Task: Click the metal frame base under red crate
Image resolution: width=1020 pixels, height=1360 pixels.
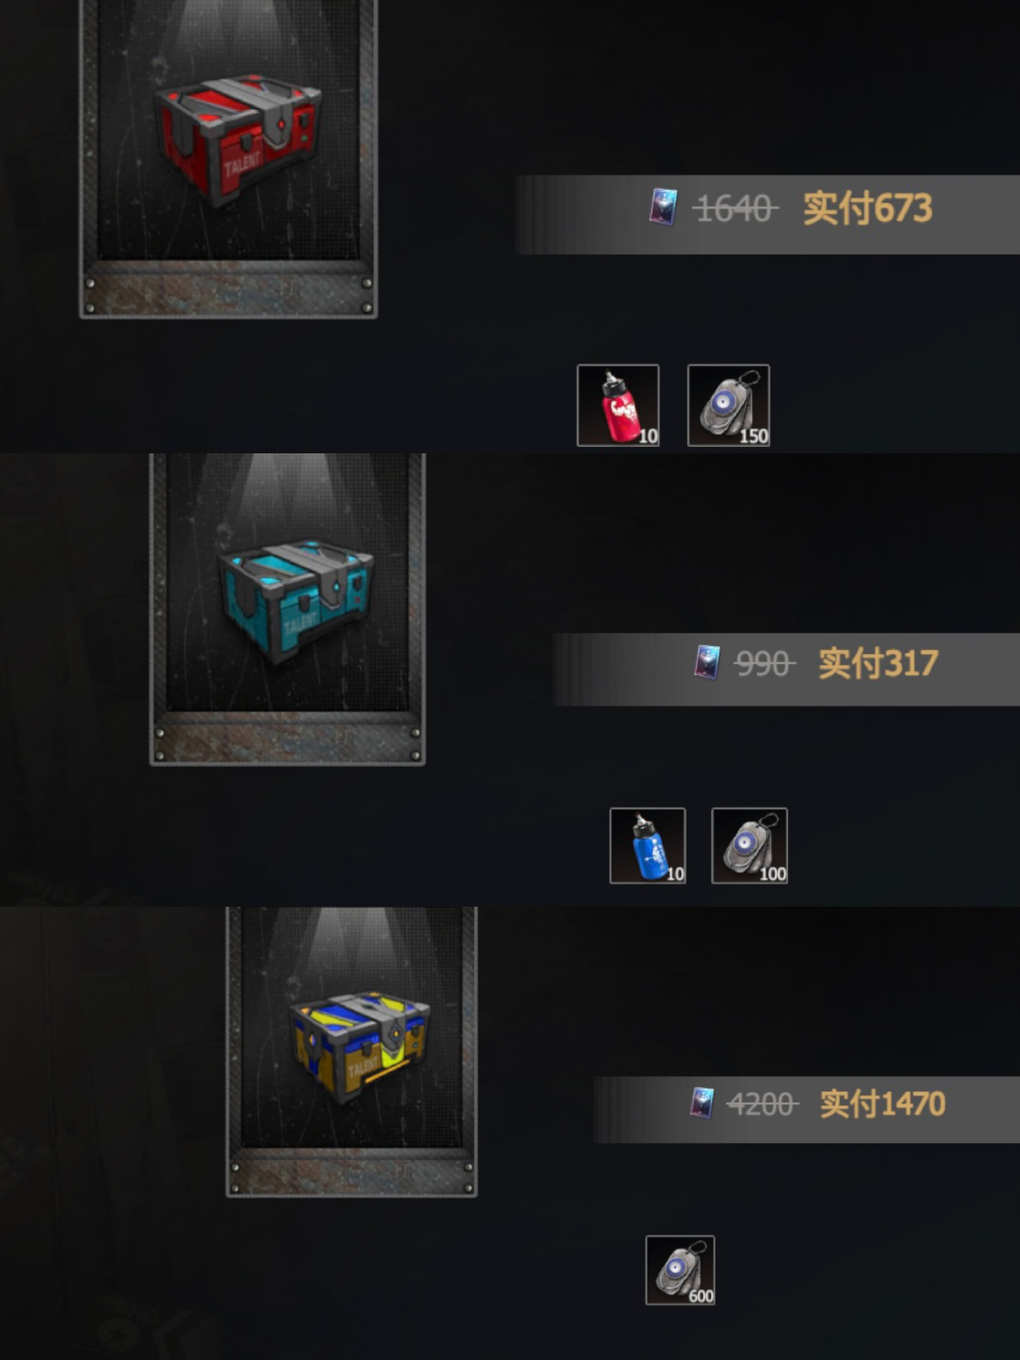Action: click(228, 289)
